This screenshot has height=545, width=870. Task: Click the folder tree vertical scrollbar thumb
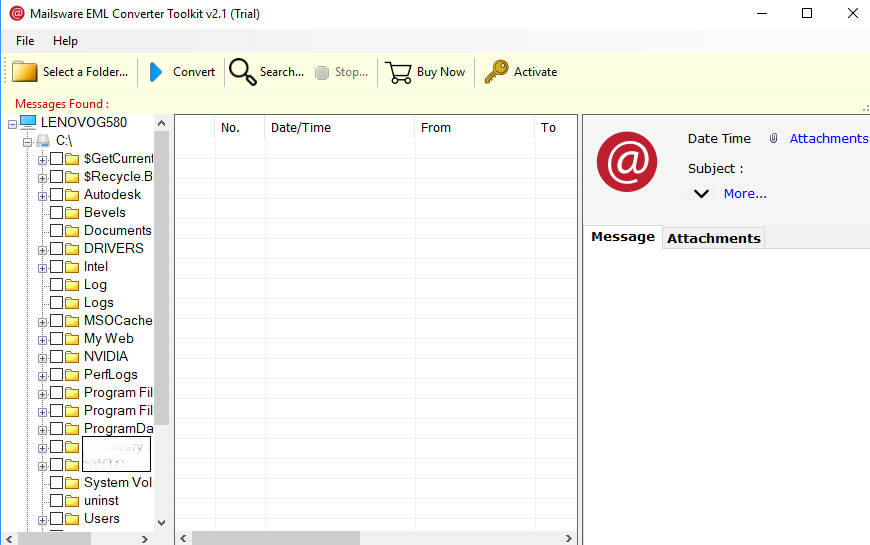[x=161, y=278]
